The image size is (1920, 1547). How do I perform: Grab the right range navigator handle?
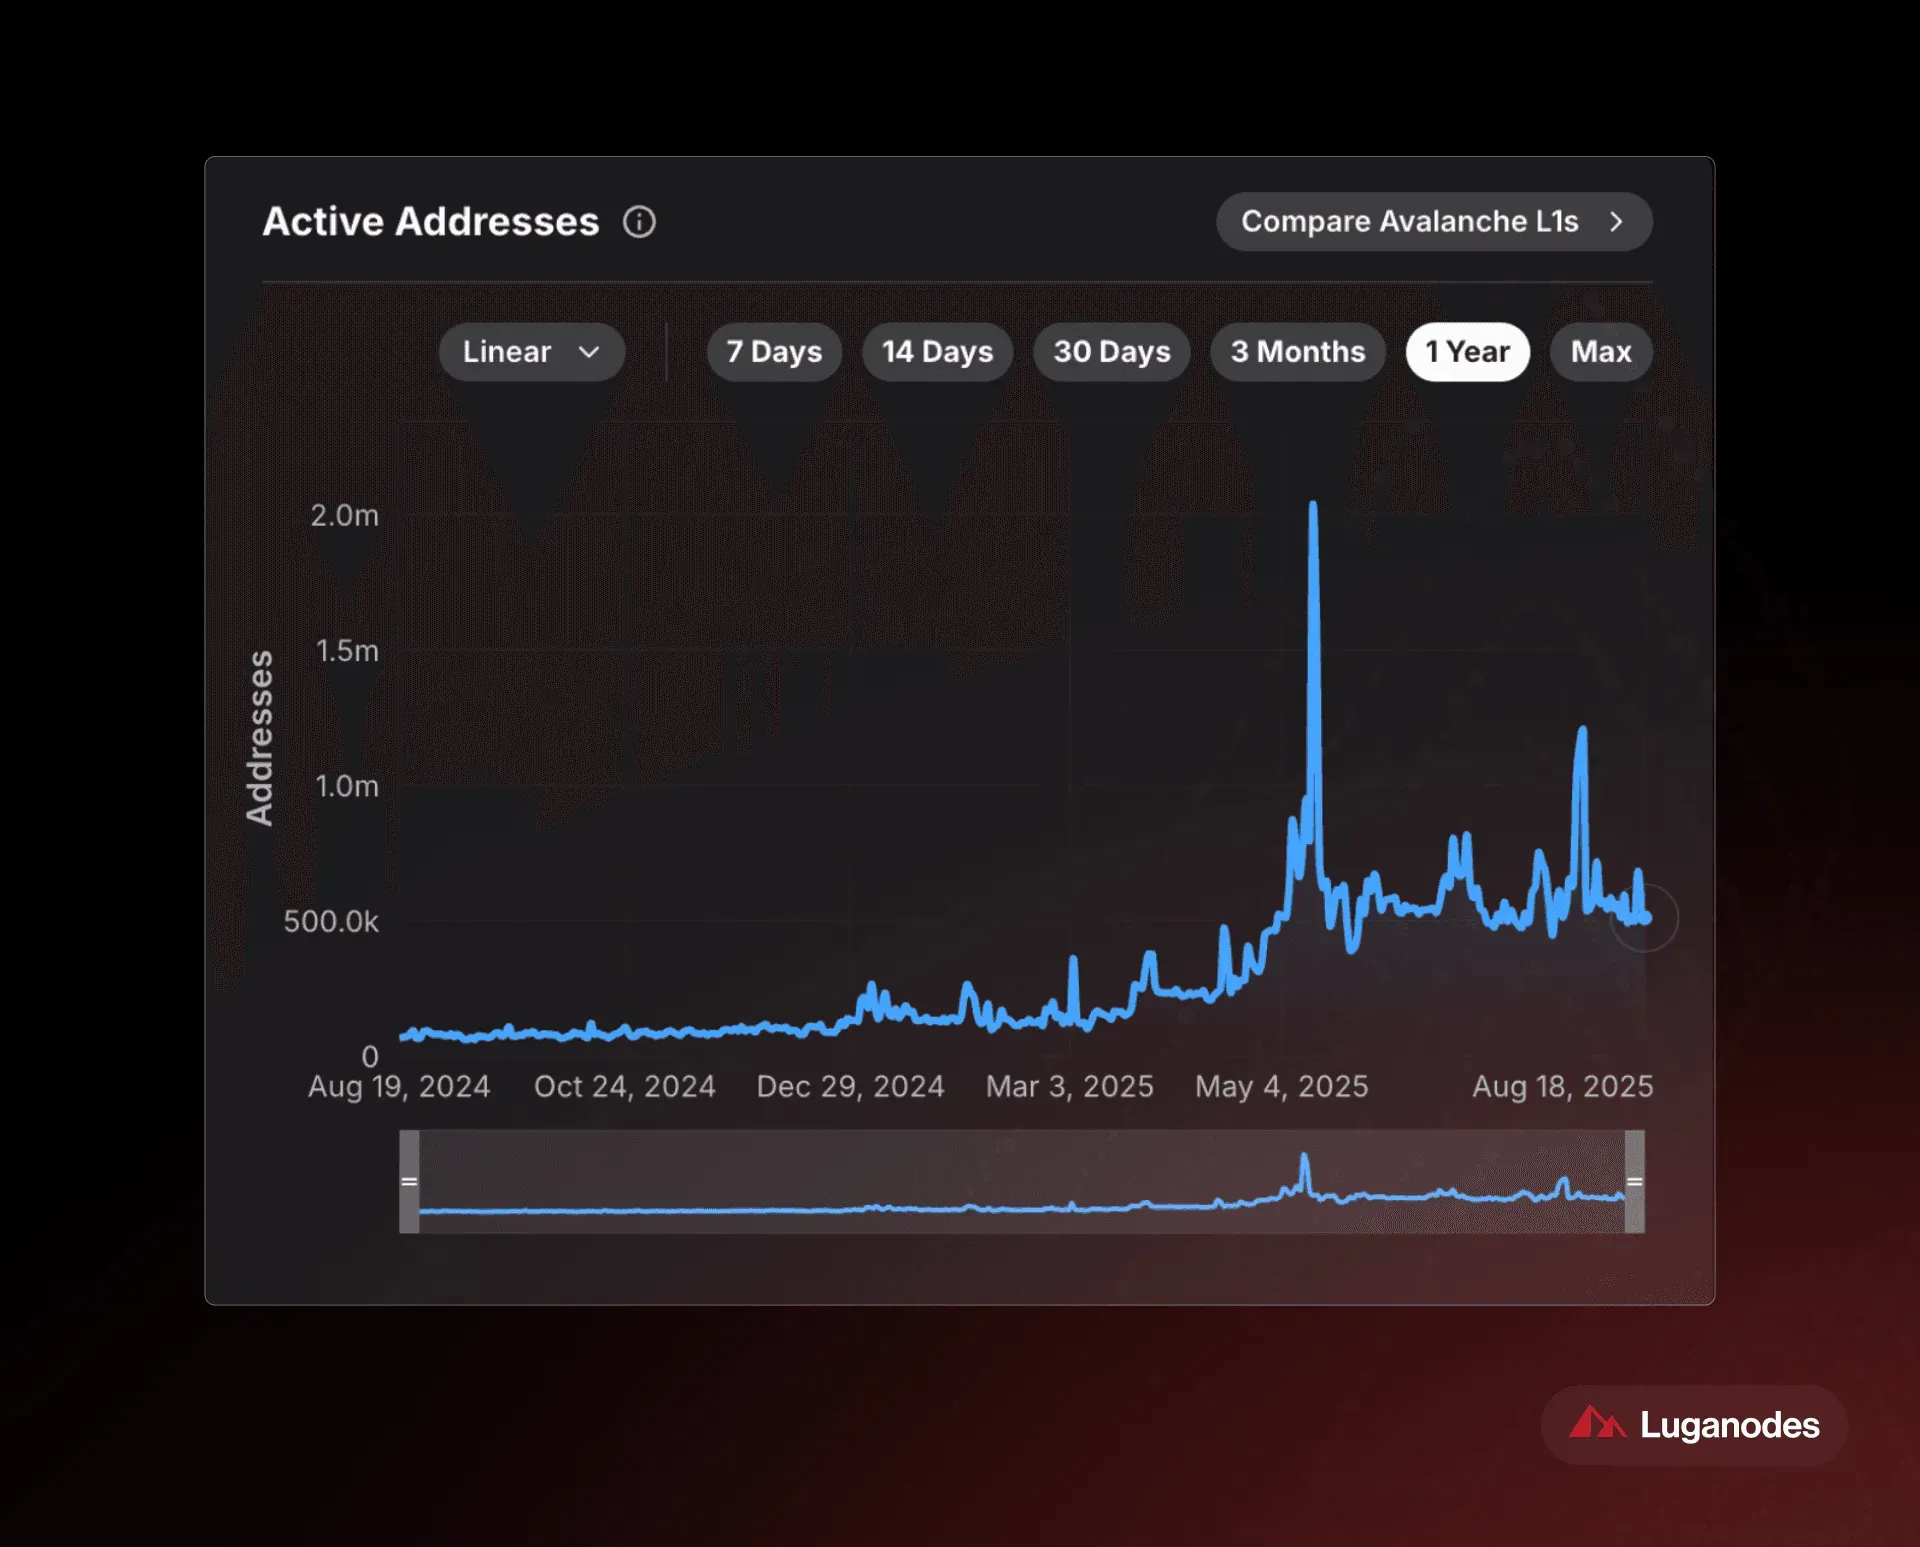coord(1635,1181)
